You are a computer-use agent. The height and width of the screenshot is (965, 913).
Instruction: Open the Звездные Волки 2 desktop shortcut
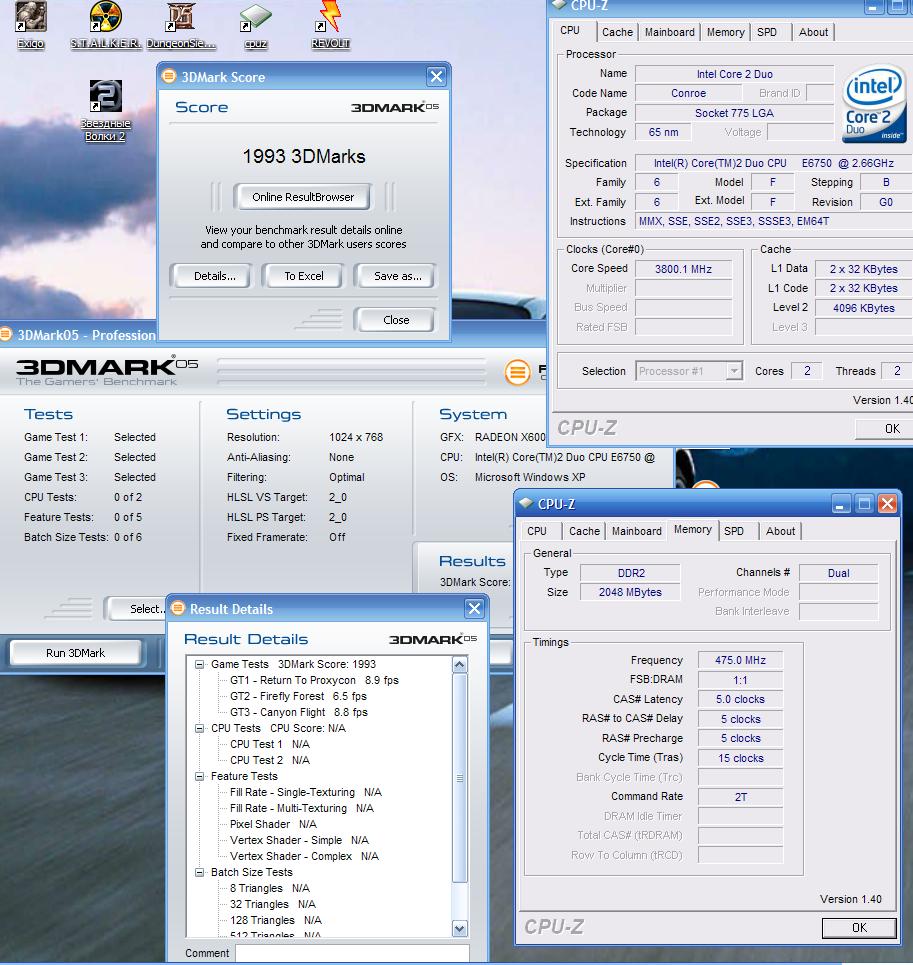105,111
